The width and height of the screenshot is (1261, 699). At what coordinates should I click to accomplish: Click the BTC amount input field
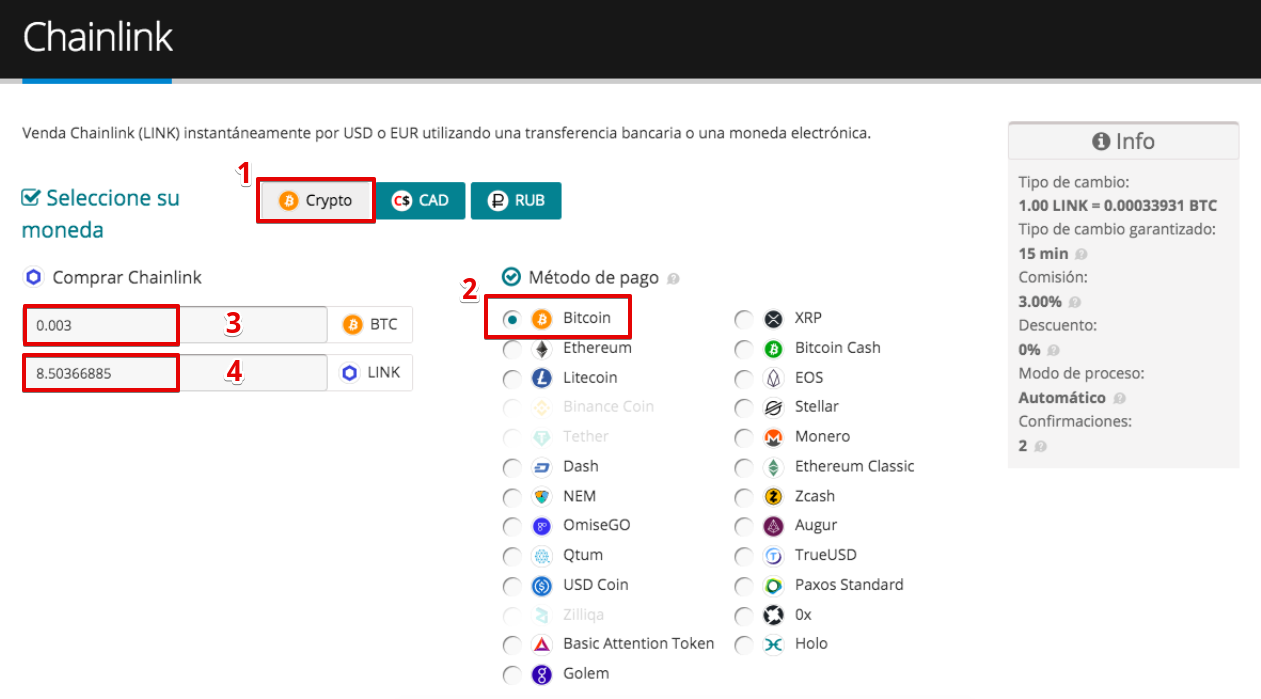(175, 325)
